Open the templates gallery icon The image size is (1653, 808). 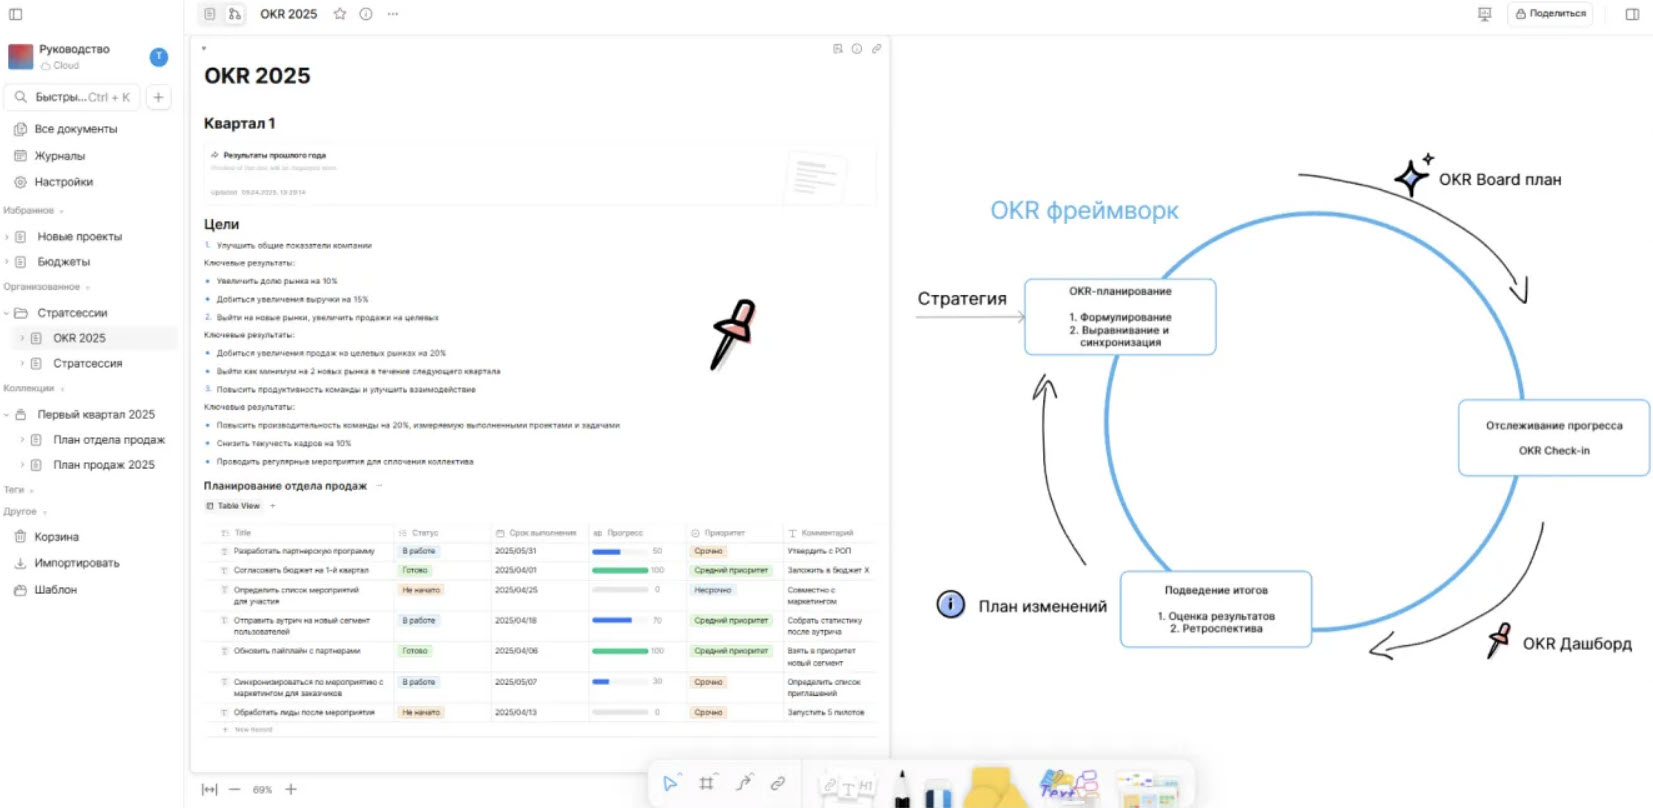(1148, 789)
